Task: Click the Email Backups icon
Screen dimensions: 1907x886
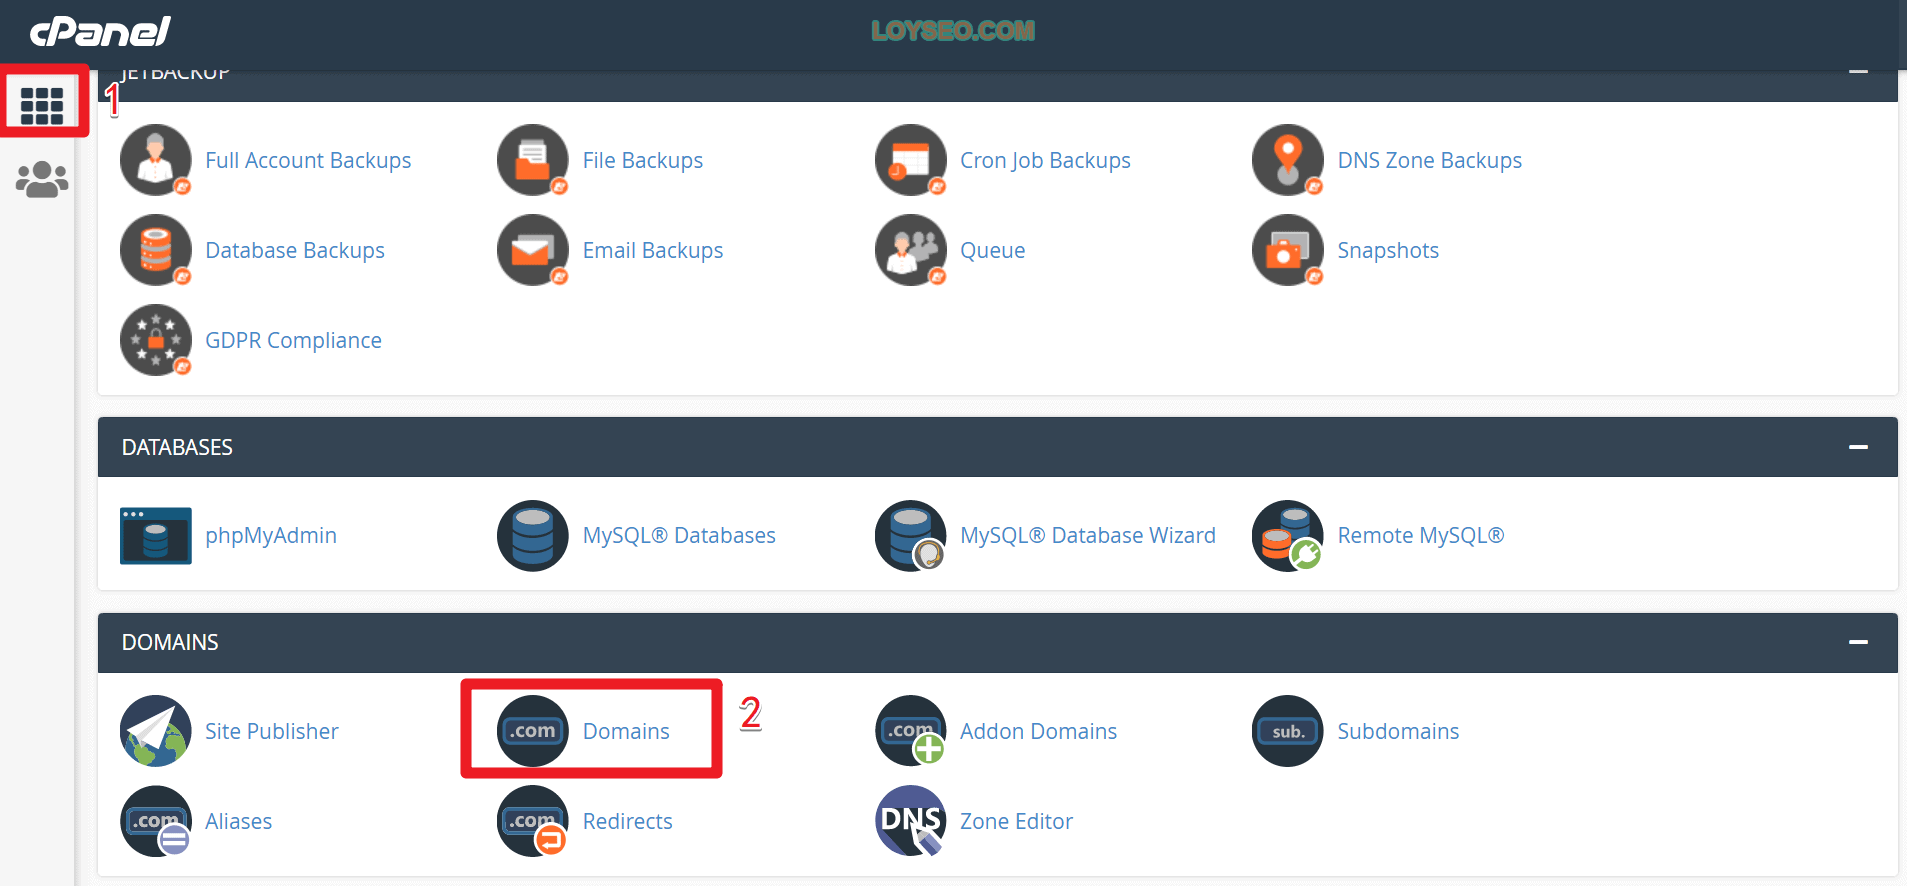Action: pos(533,250)
